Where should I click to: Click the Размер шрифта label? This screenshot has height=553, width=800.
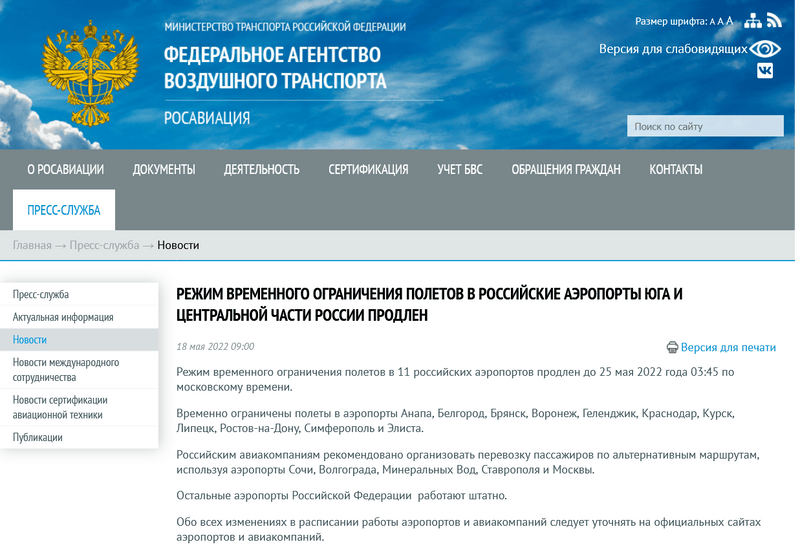coord(671,21)
